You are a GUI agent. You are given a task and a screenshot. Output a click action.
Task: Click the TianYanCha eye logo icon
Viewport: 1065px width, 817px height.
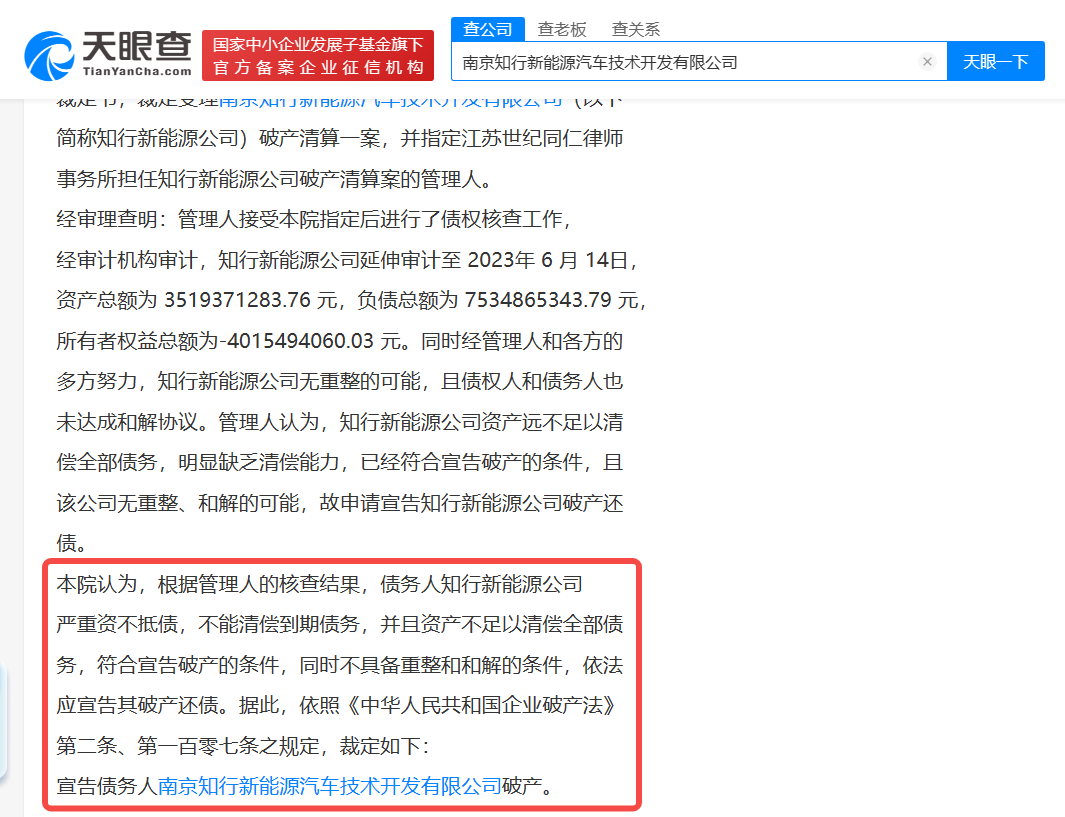pos(49,56)
